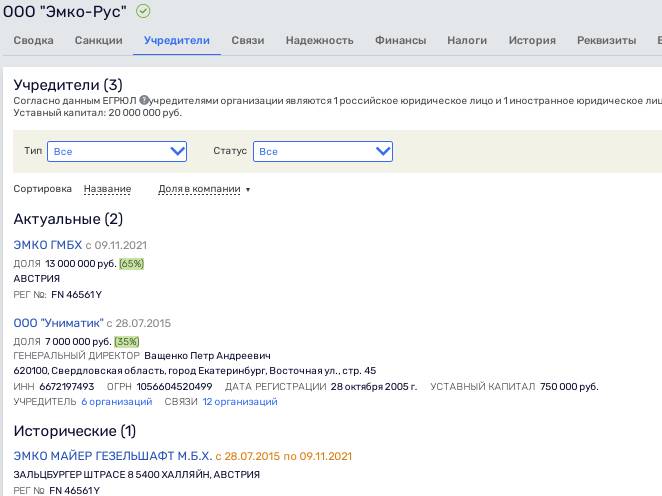Open the Налоги tab
662x496 pixels.
[467, 41]
